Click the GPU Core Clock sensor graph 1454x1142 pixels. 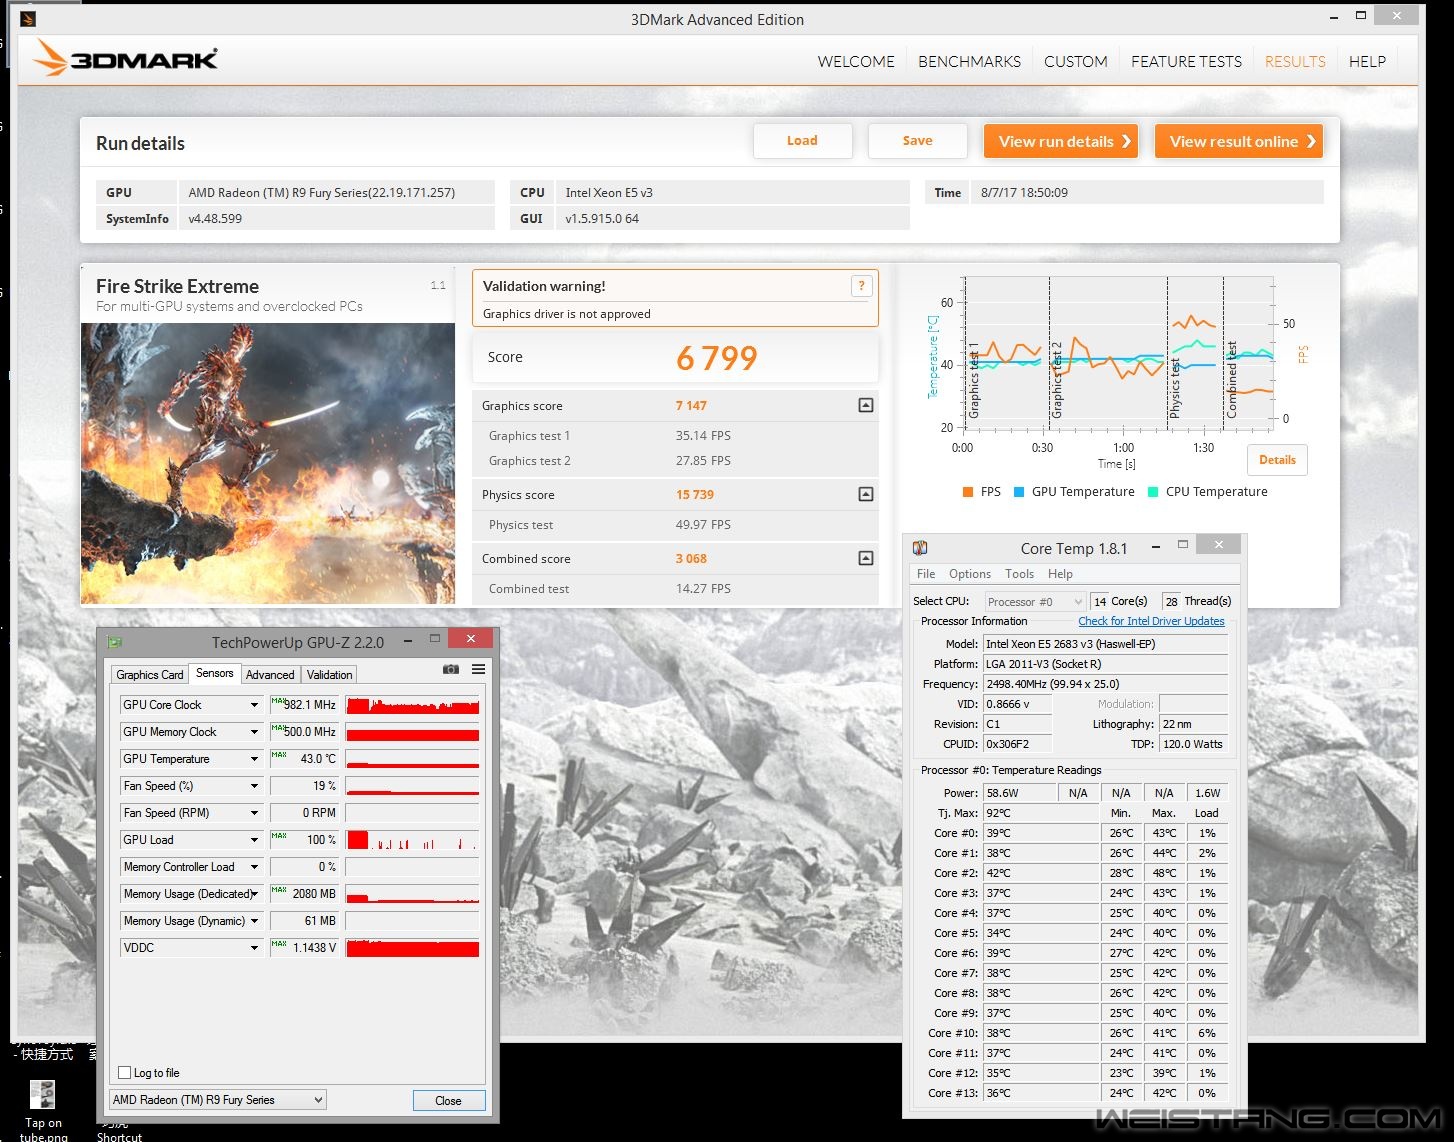pos(412,705)
